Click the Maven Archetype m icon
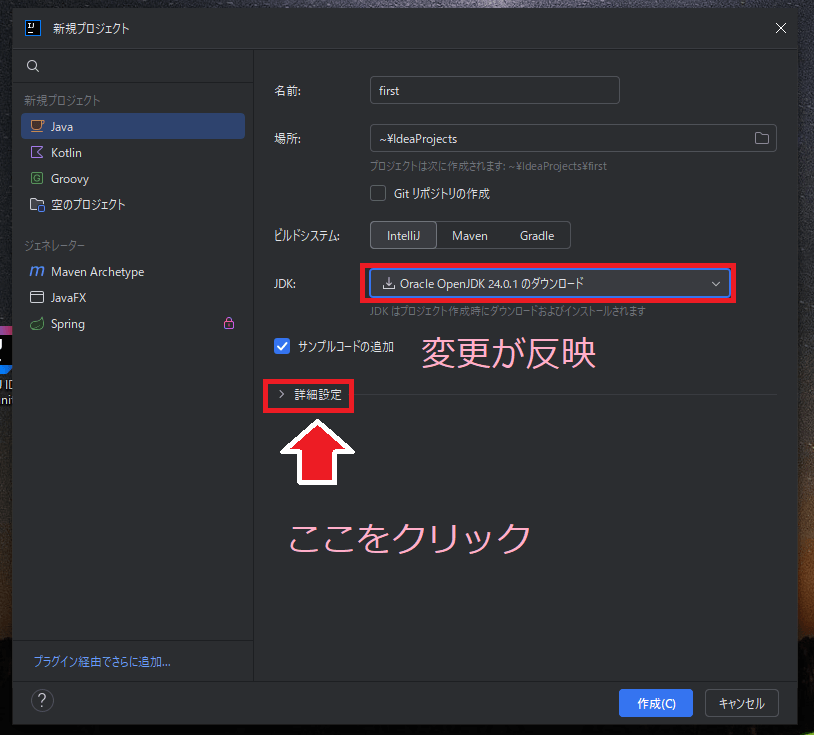 click(37, 271)
